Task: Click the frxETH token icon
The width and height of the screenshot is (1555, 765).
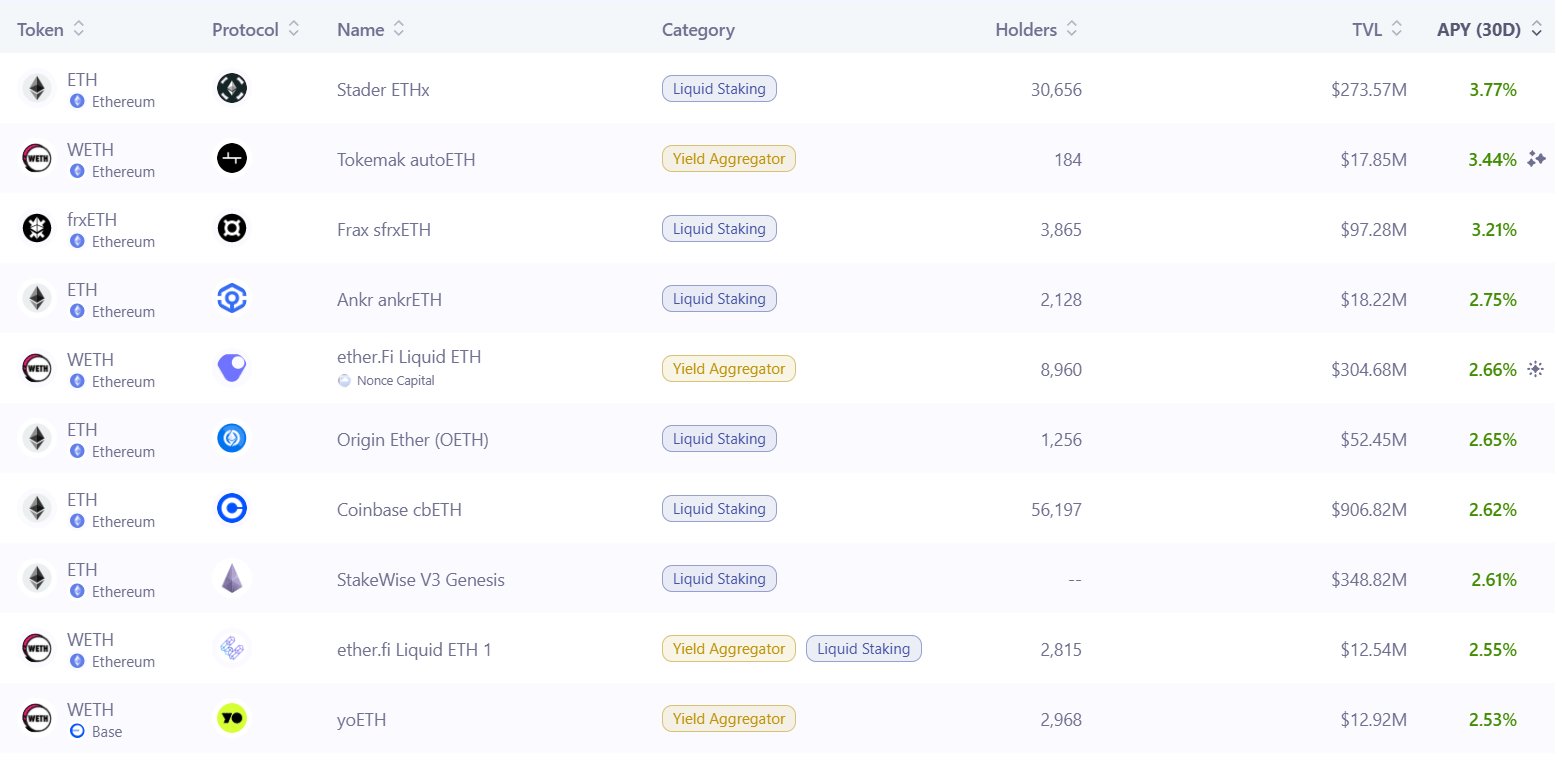Action: point(37,229)
